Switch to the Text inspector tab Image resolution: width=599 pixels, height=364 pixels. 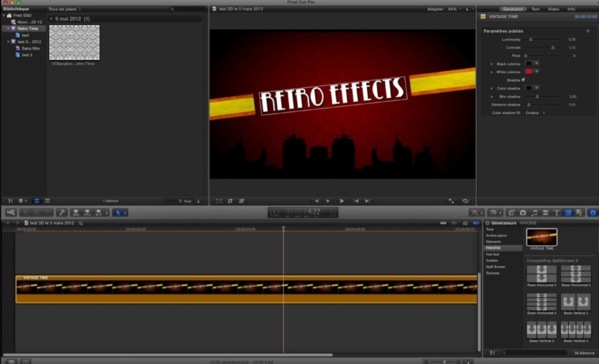pos(536,9)
